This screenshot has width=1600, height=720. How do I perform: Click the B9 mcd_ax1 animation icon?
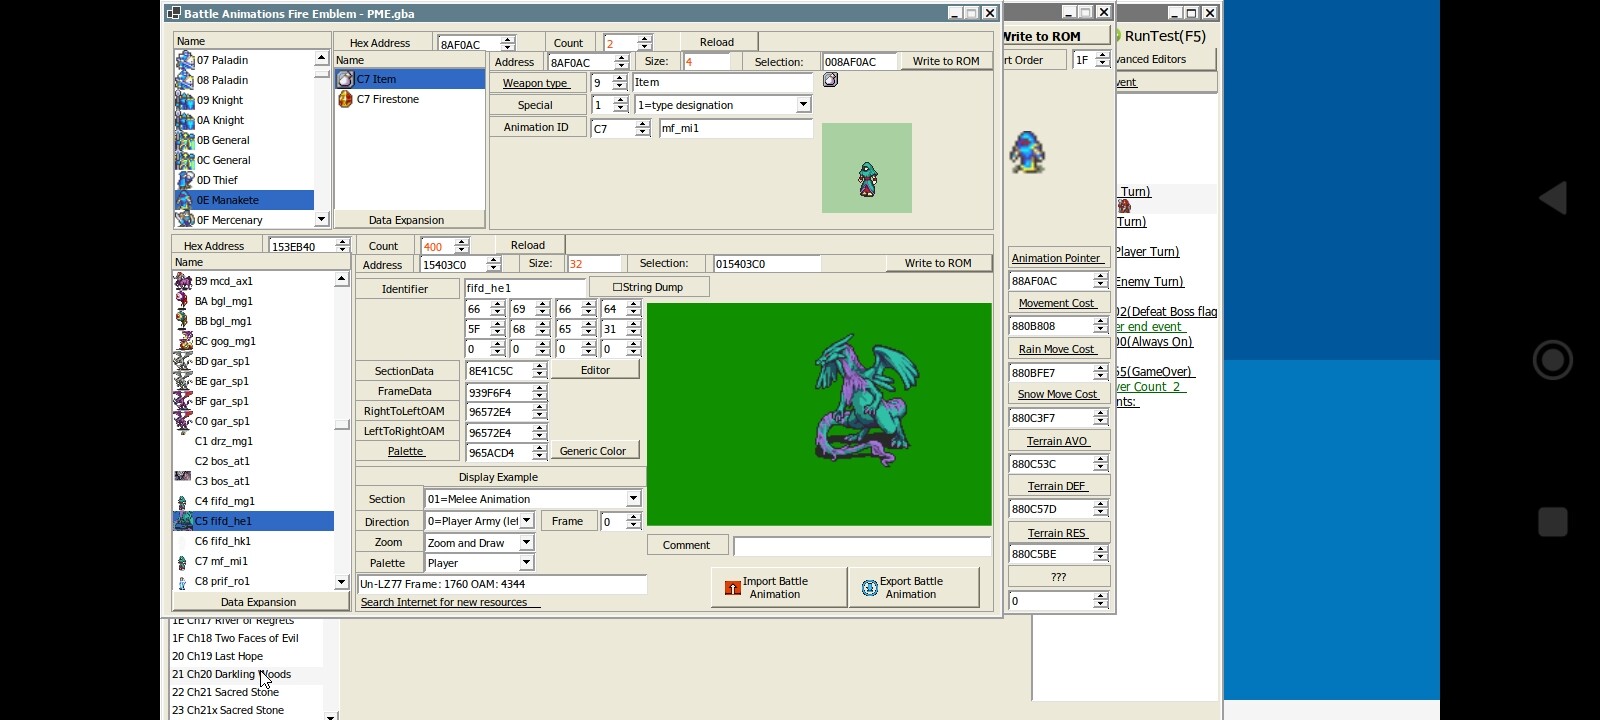(x=183, y=281)
